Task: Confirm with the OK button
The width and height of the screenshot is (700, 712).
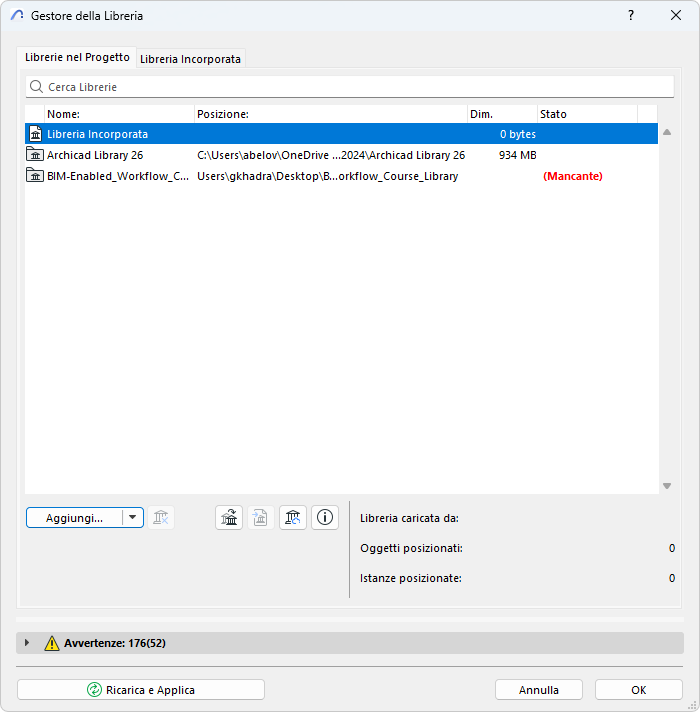Action: tap(639, 690)
